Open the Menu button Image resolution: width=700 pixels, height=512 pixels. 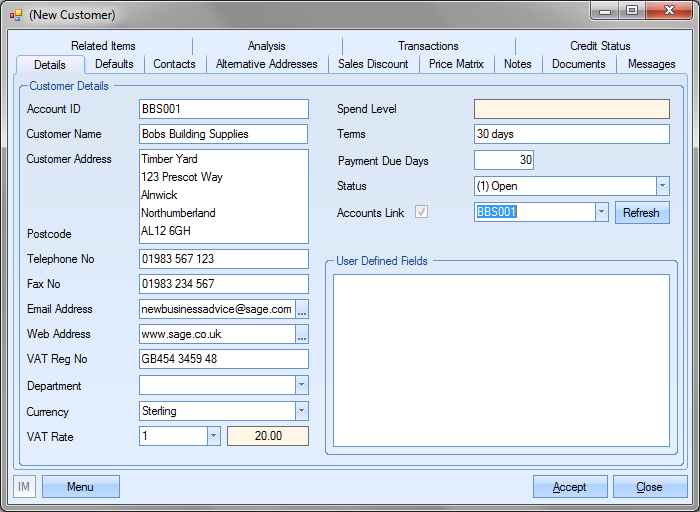[x=80, y=487]
